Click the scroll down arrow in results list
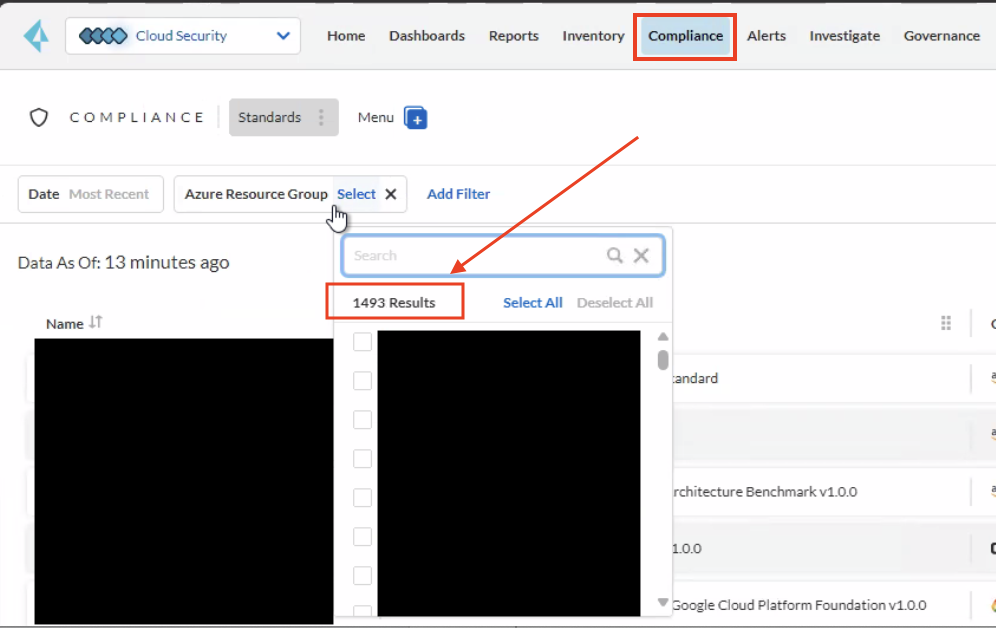Image resolution: width=996 pixels, height=628 pixels. point(662,602)
